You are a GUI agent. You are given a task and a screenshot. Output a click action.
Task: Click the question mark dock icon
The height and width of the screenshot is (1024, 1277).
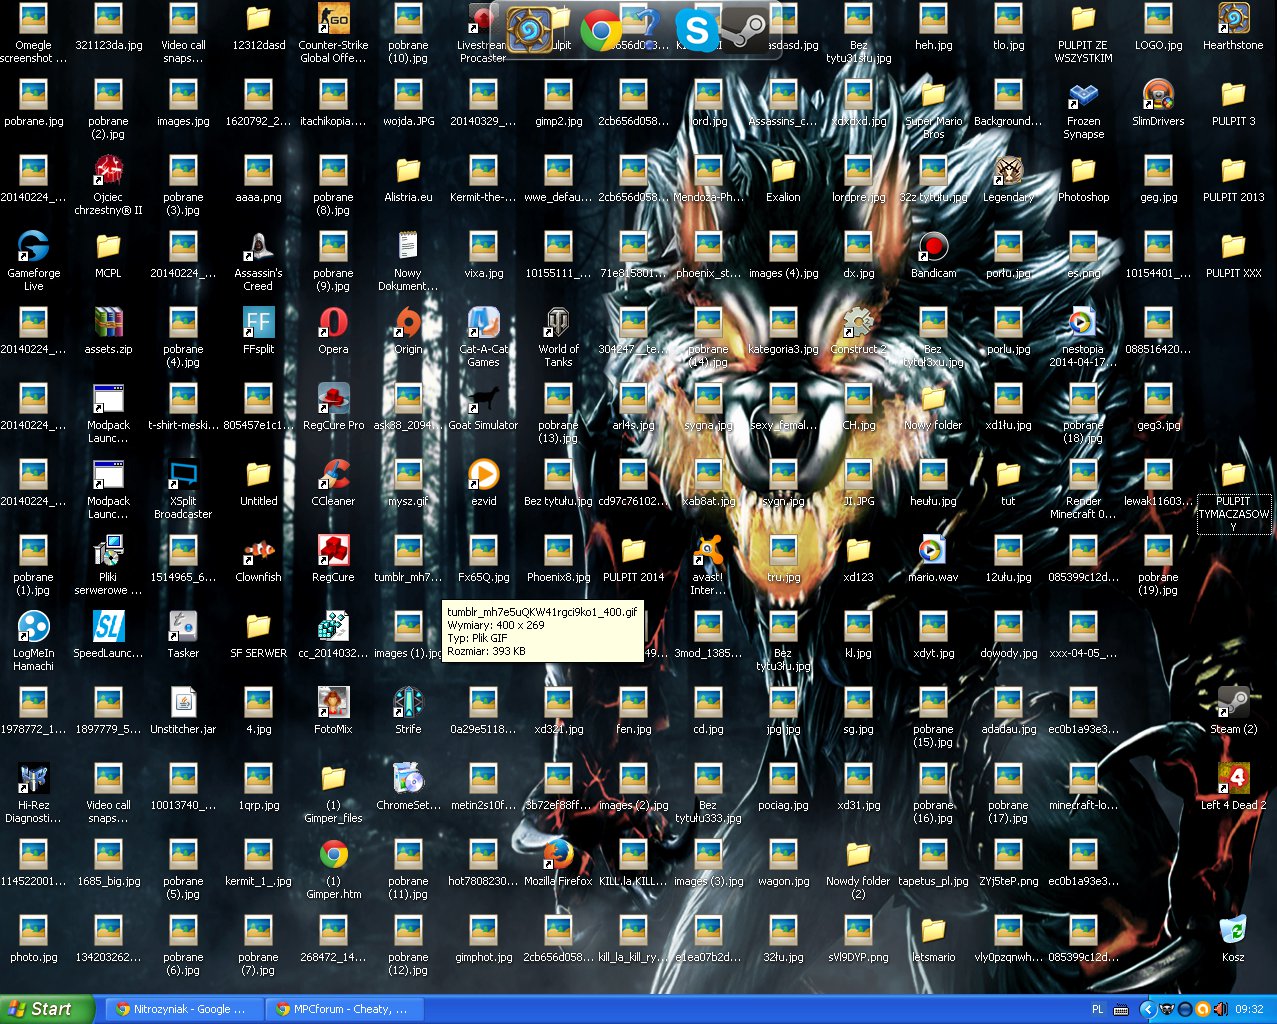pyautogui.click(x=649, y=31)
